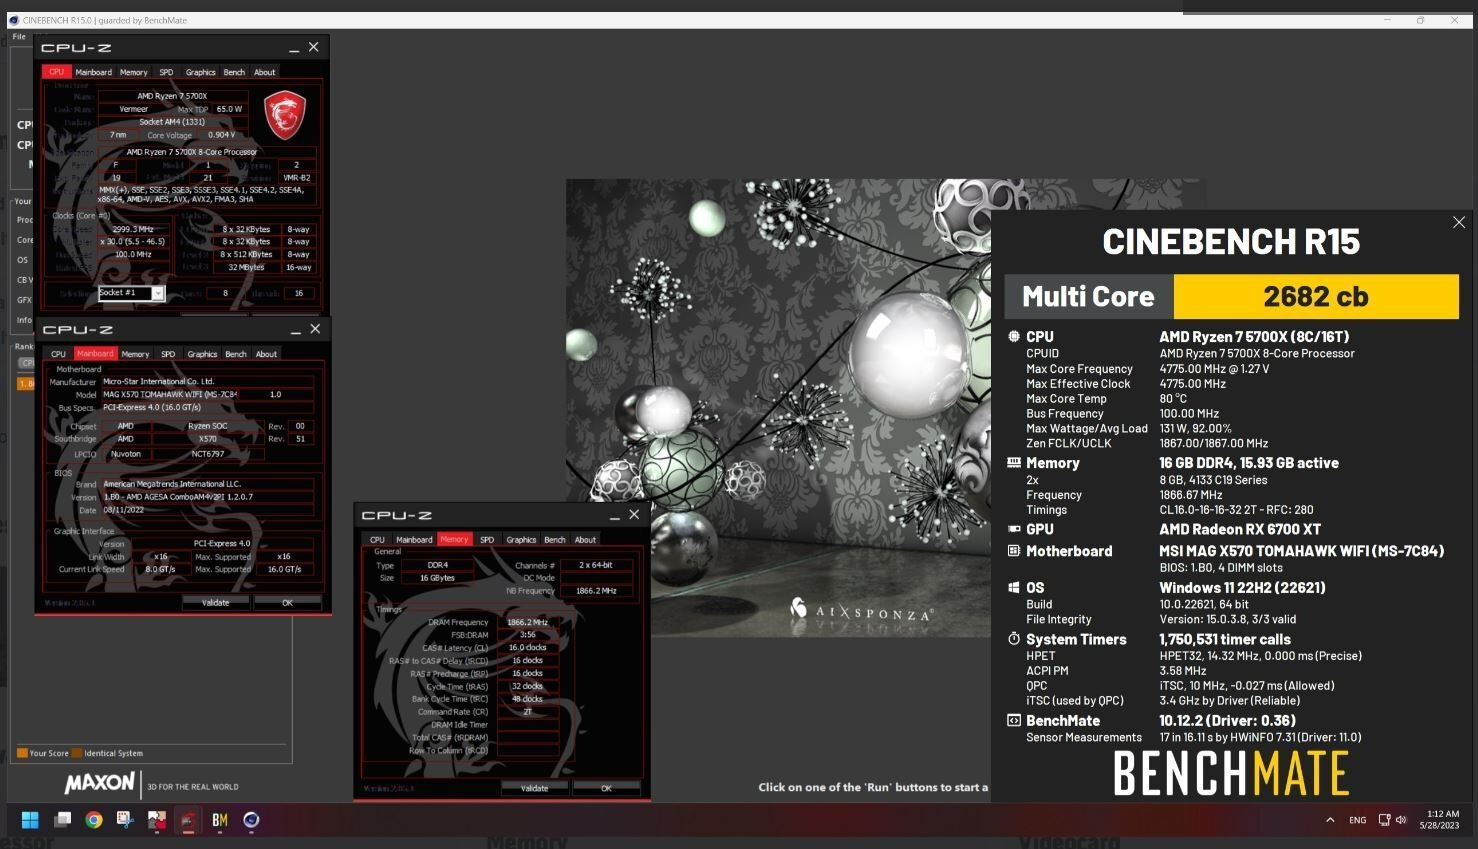Open the volume speaker tray icon
Image resolution: width=1478 pixels, height=849 pixels.
click(1400, 820)
